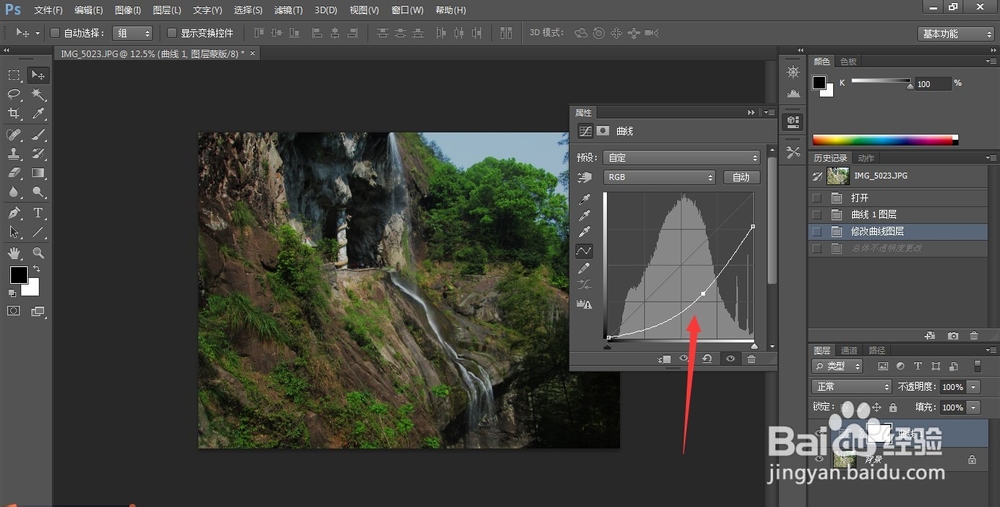Select the Magic Wand tool
The width and height of the screenshot is (1000, 507).
click(38, 94)
